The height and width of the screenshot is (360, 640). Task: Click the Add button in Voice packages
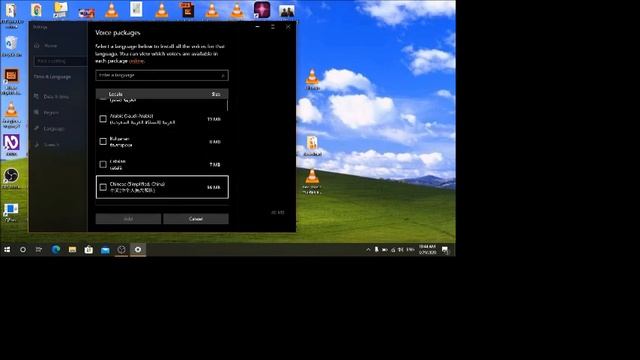128,219
